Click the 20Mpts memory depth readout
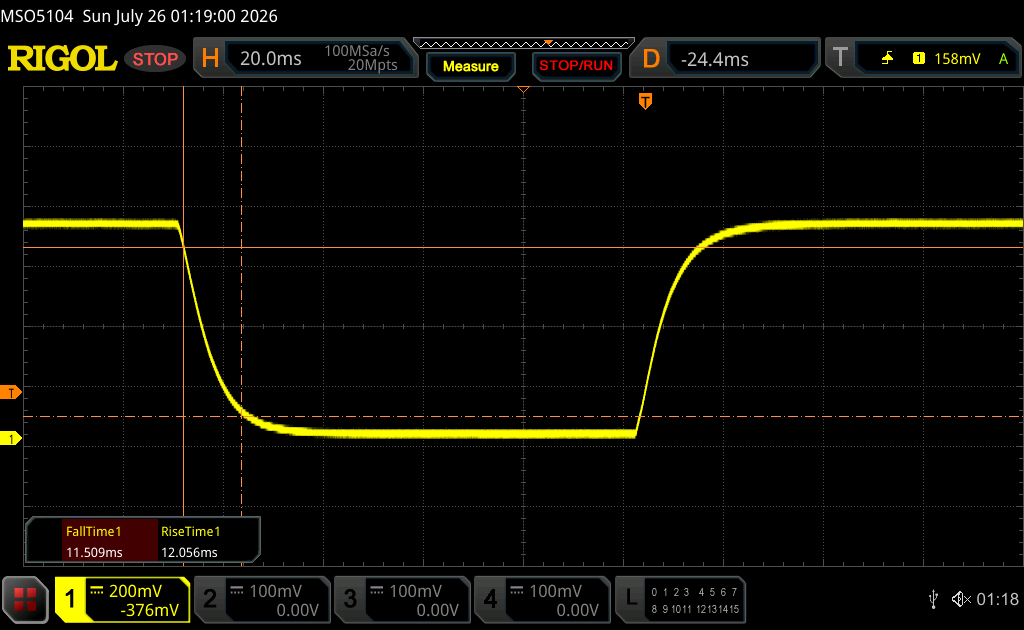 (372, 65)
